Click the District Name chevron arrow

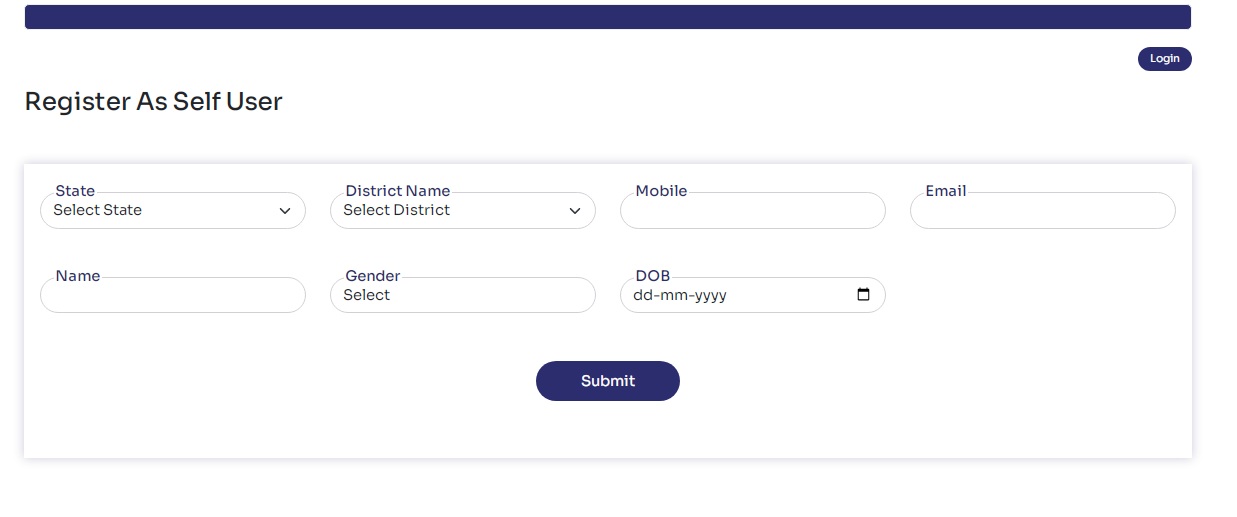[575, 211]
